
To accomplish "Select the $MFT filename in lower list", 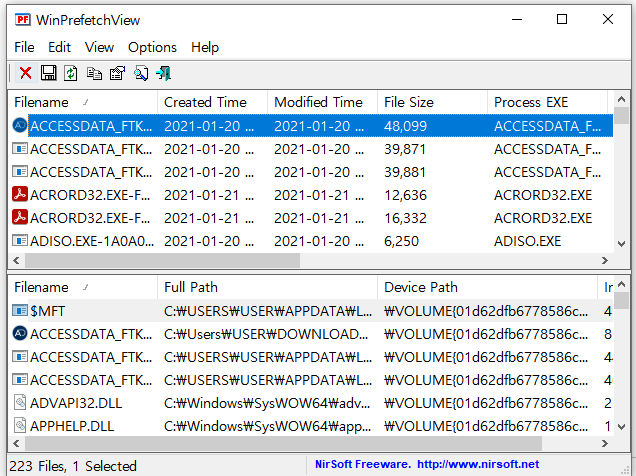I will pyautogui.click(x=47, y=311).
